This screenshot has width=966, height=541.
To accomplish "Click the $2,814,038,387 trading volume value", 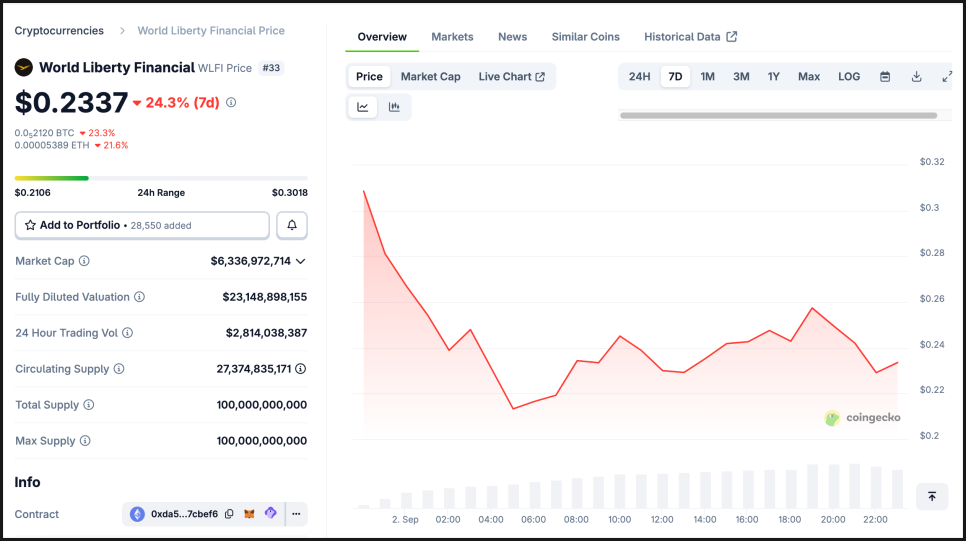I will pyautogui.click(x=266, y=333).
